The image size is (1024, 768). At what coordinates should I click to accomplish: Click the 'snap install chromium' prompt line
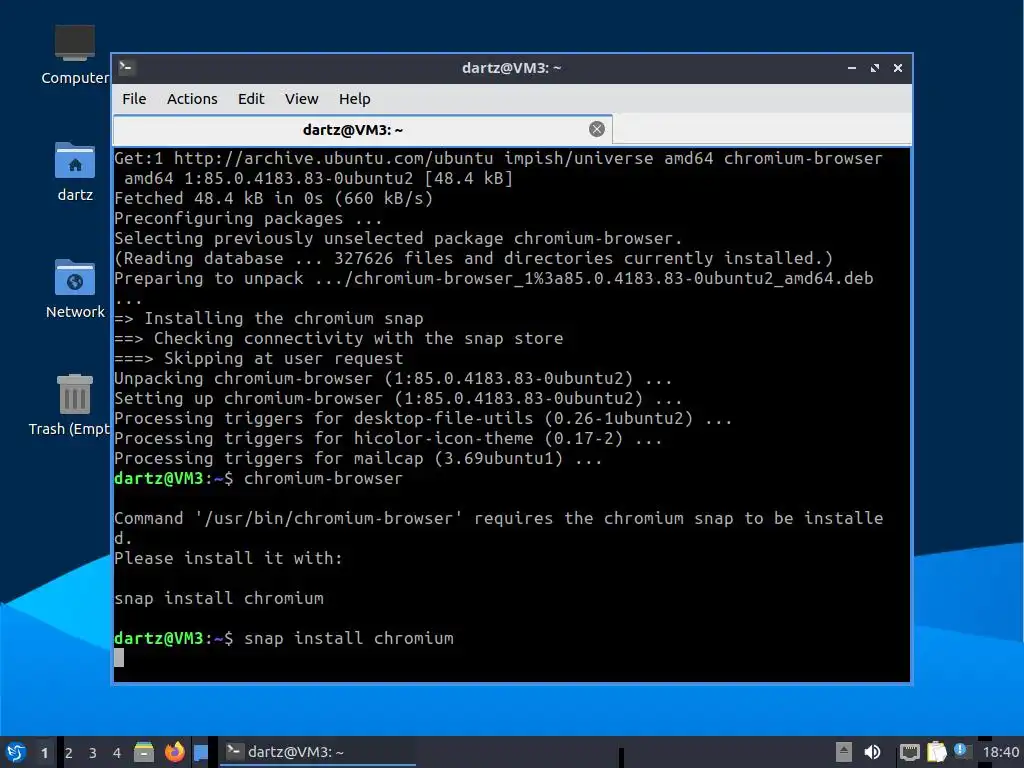[283, 638]
